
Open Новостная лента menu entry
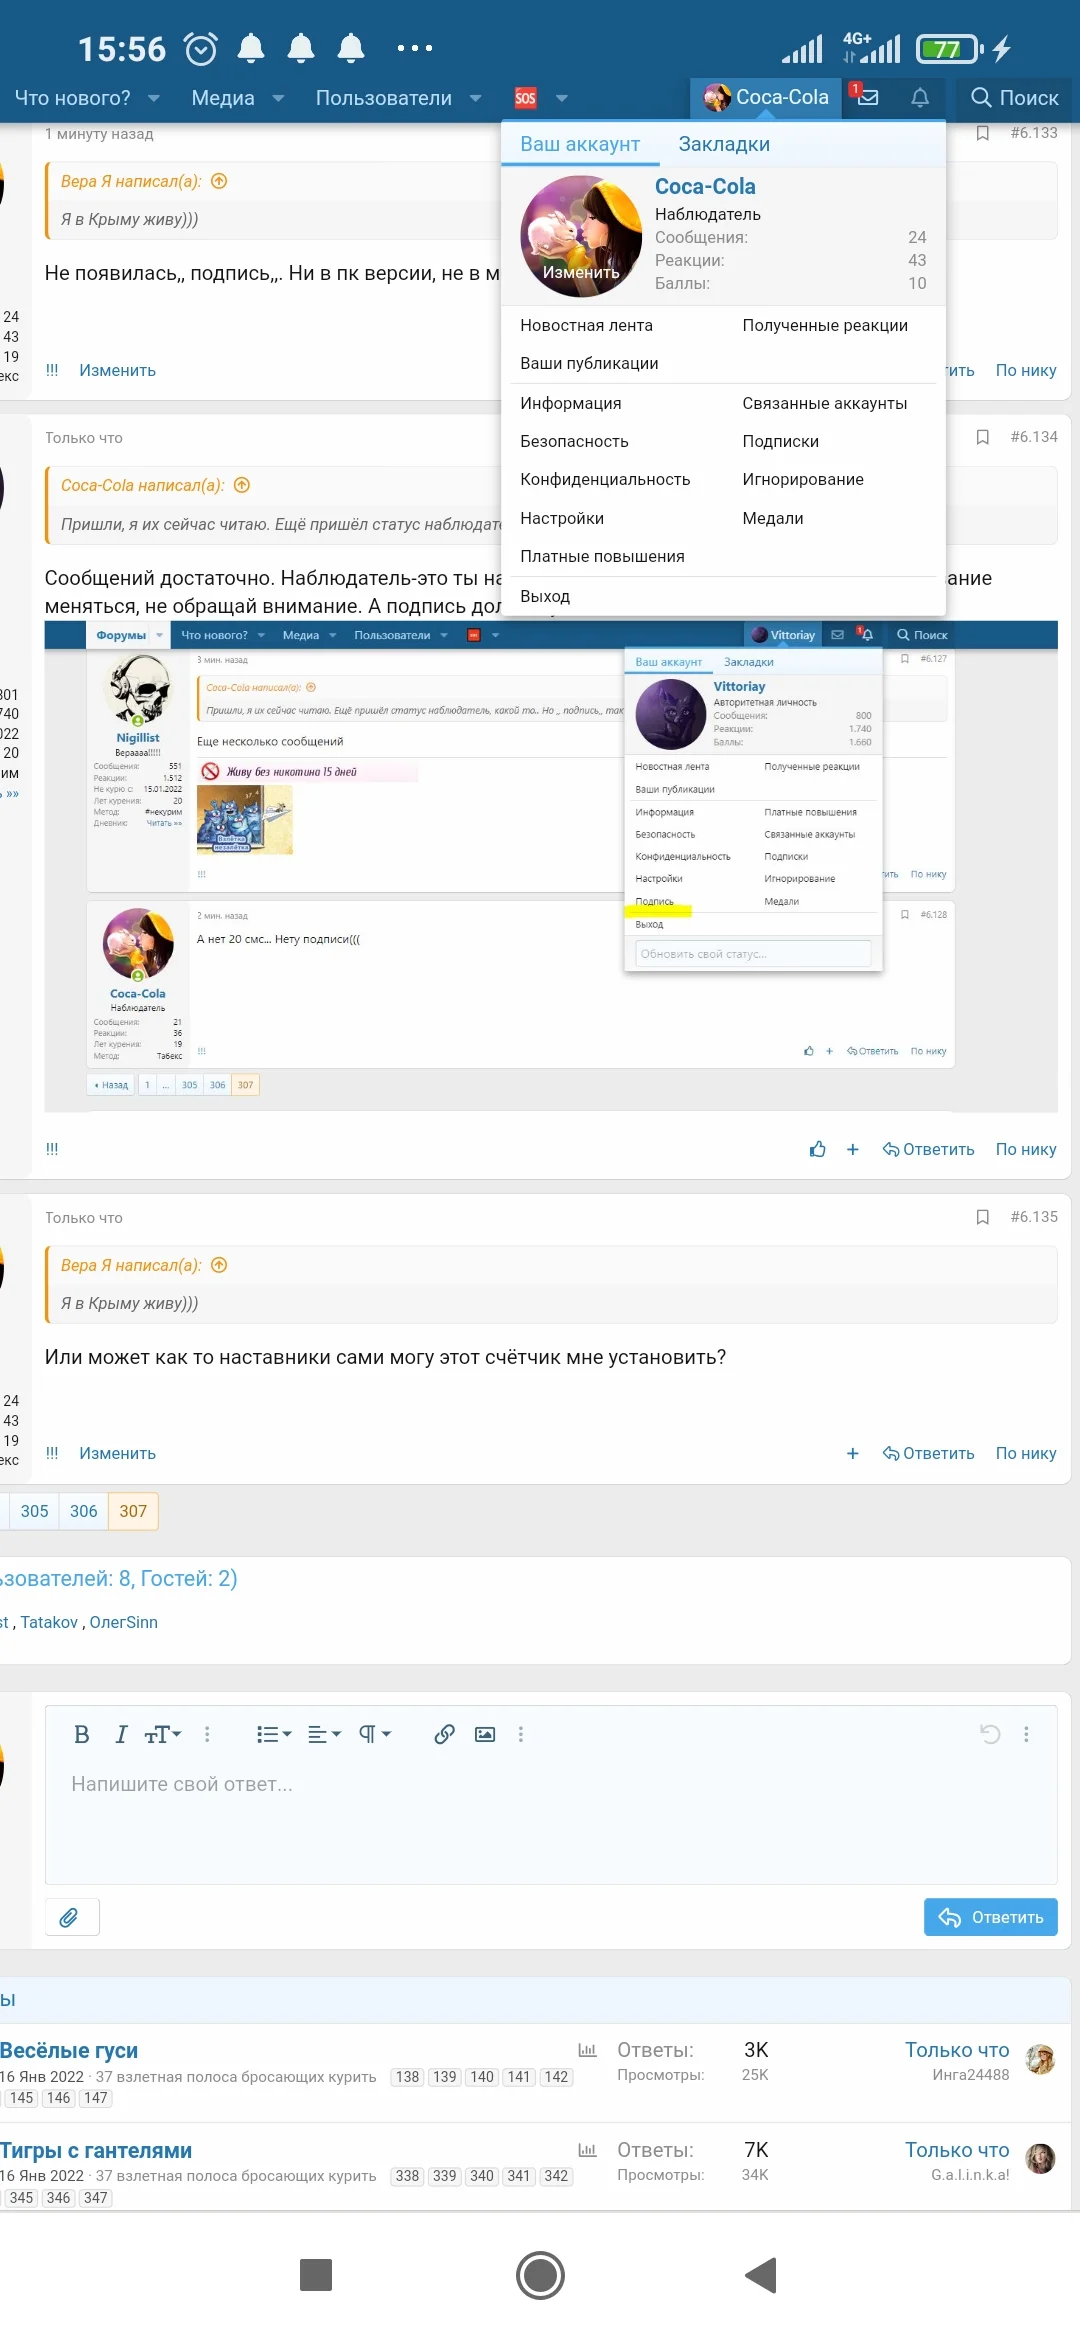click(586, 325)
